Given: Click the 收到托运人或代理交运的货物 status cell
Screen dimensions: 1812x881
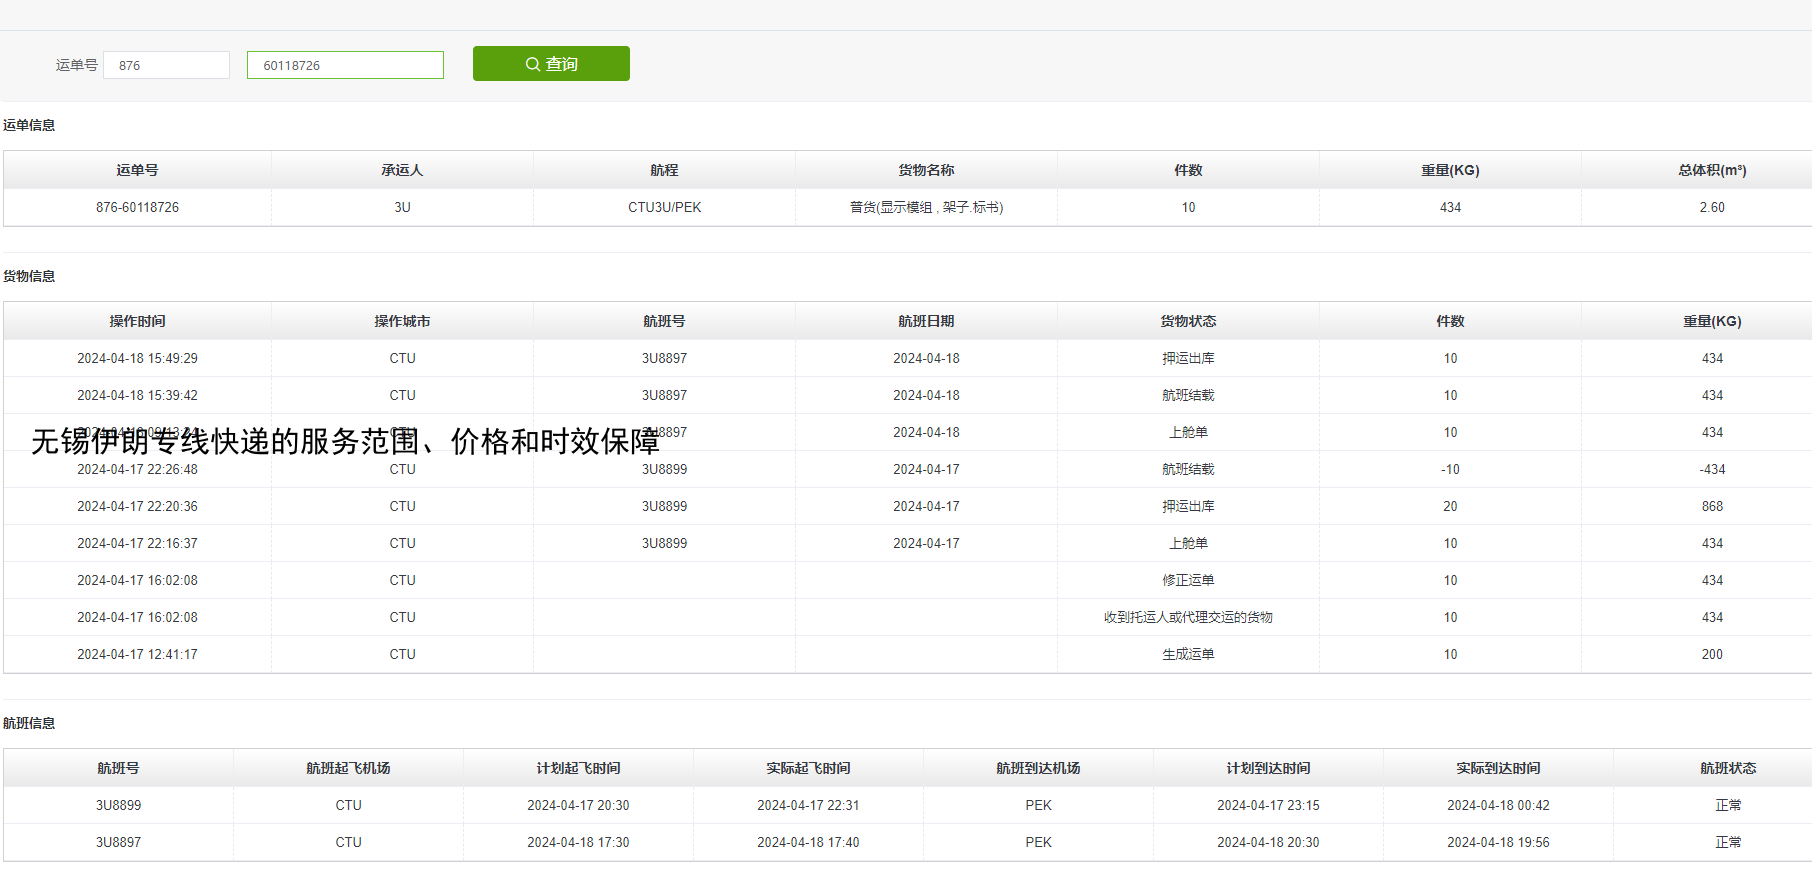Looking at the screenshot, I should (1188, 617).
